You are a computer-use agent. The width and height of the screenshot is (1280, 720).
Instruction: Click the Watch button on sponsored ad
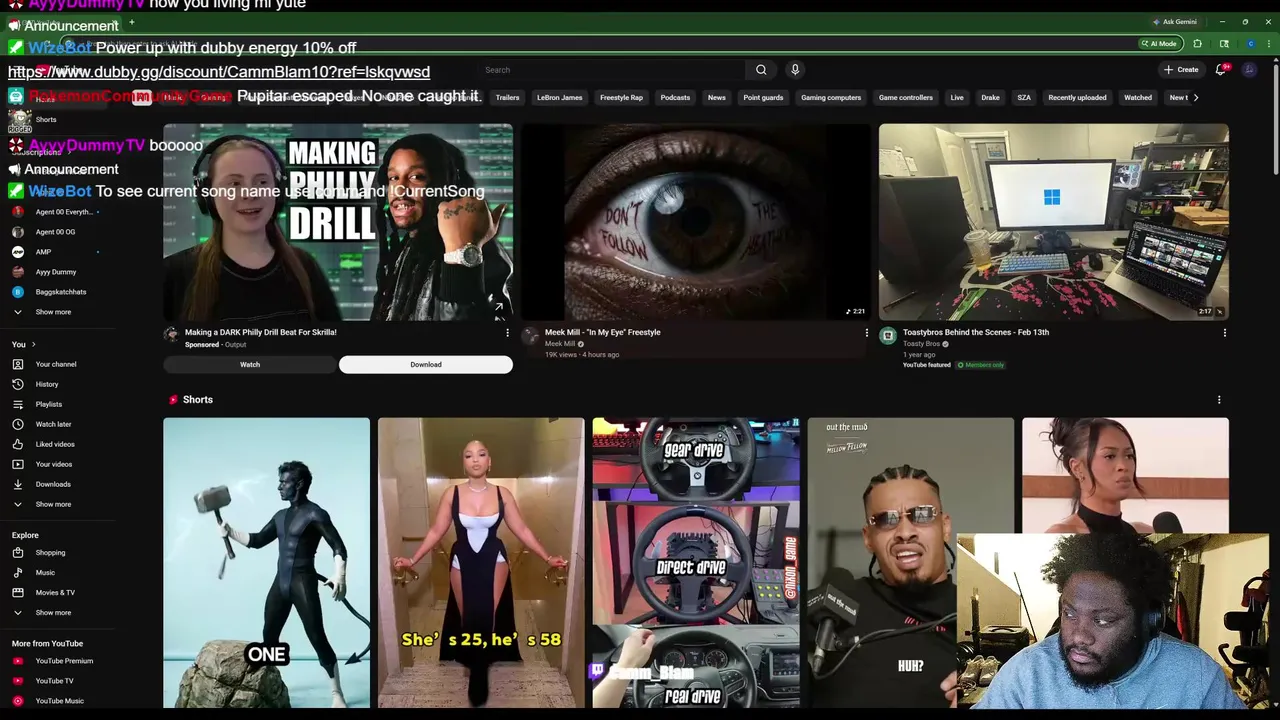point(250,365)
